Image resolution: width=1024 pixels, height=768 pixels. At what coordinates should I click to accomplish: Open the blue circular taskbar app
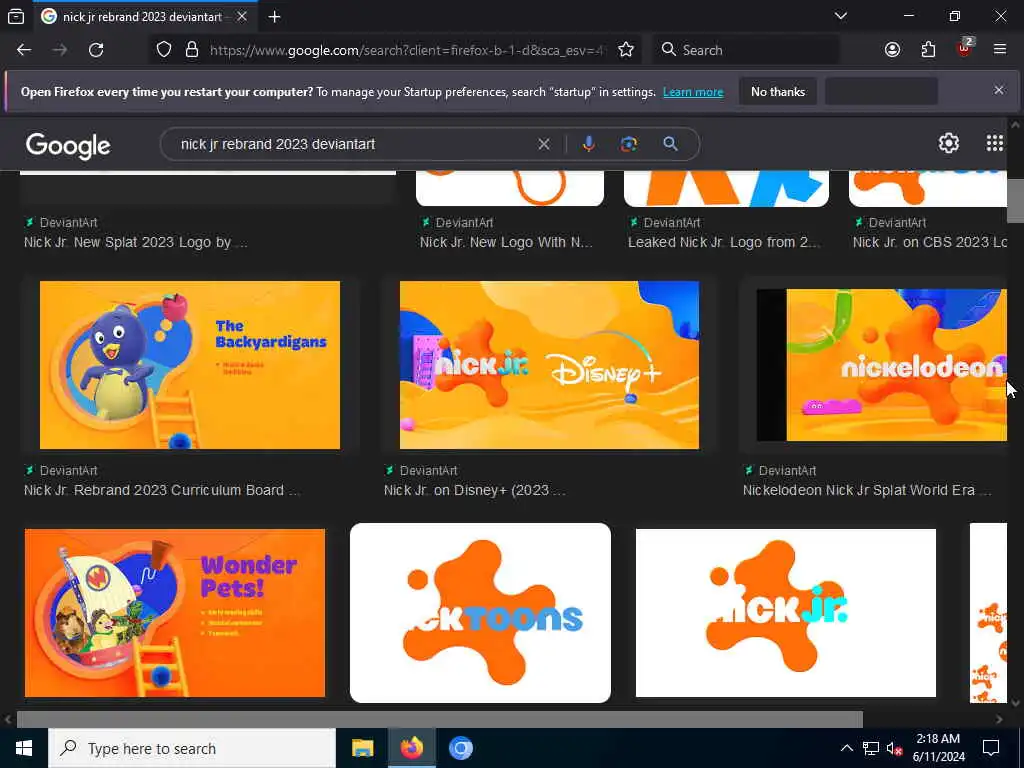coord(460,748)
